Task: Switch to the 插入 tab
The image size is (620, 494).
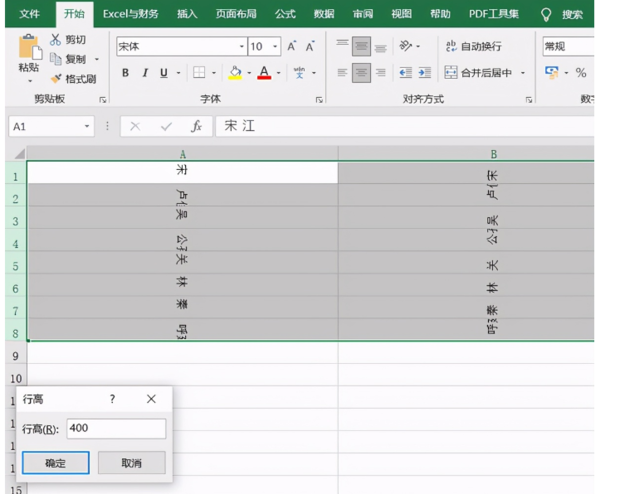Action: point(187,14)
